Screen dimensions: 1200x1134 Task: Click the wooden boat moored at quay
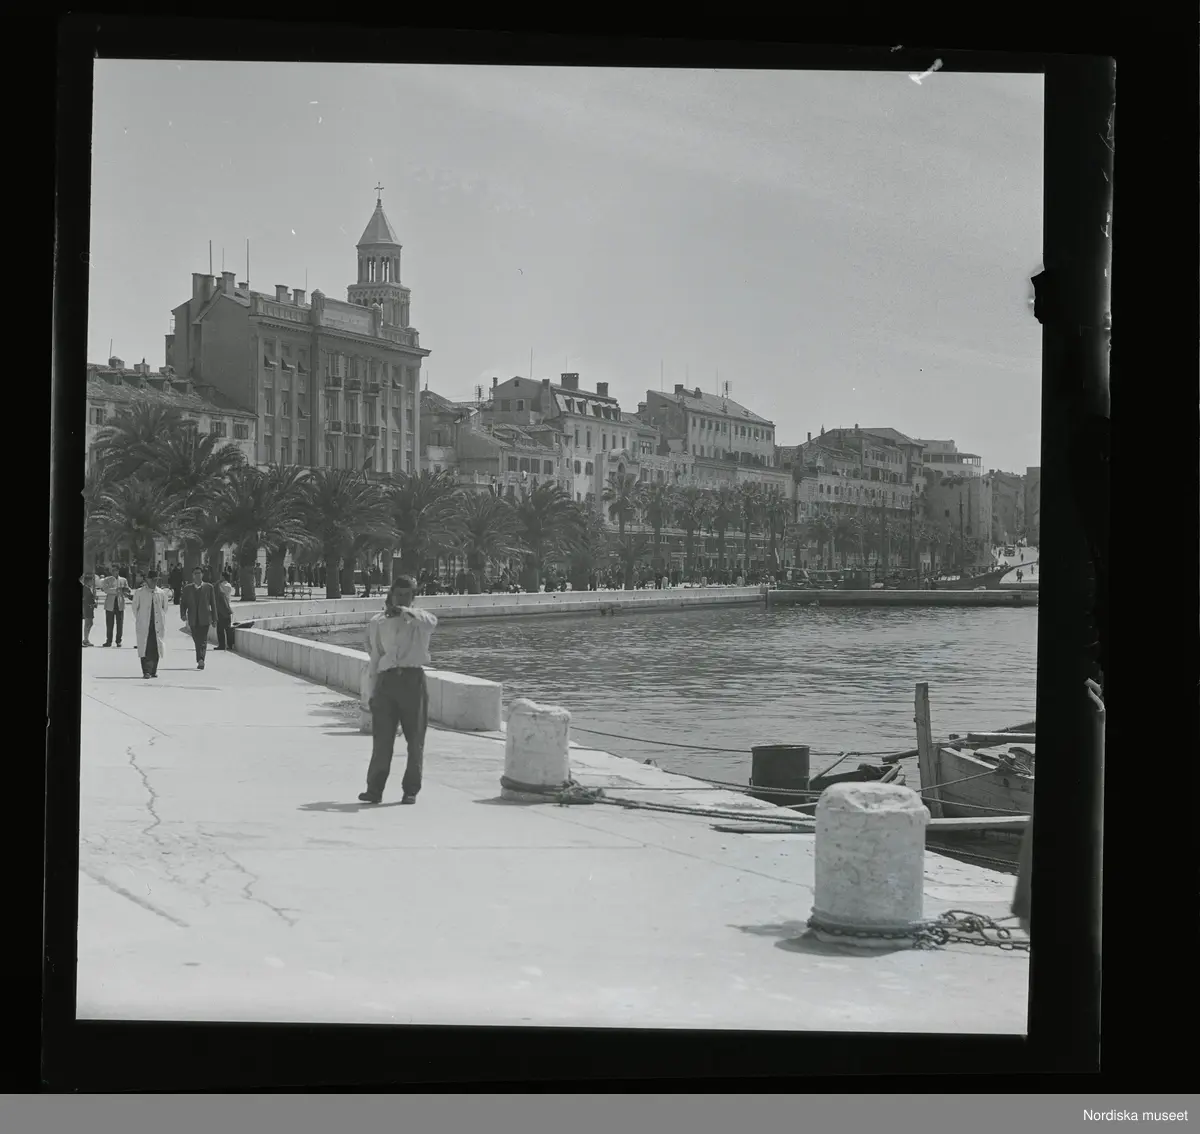click(x=975, y=770)
